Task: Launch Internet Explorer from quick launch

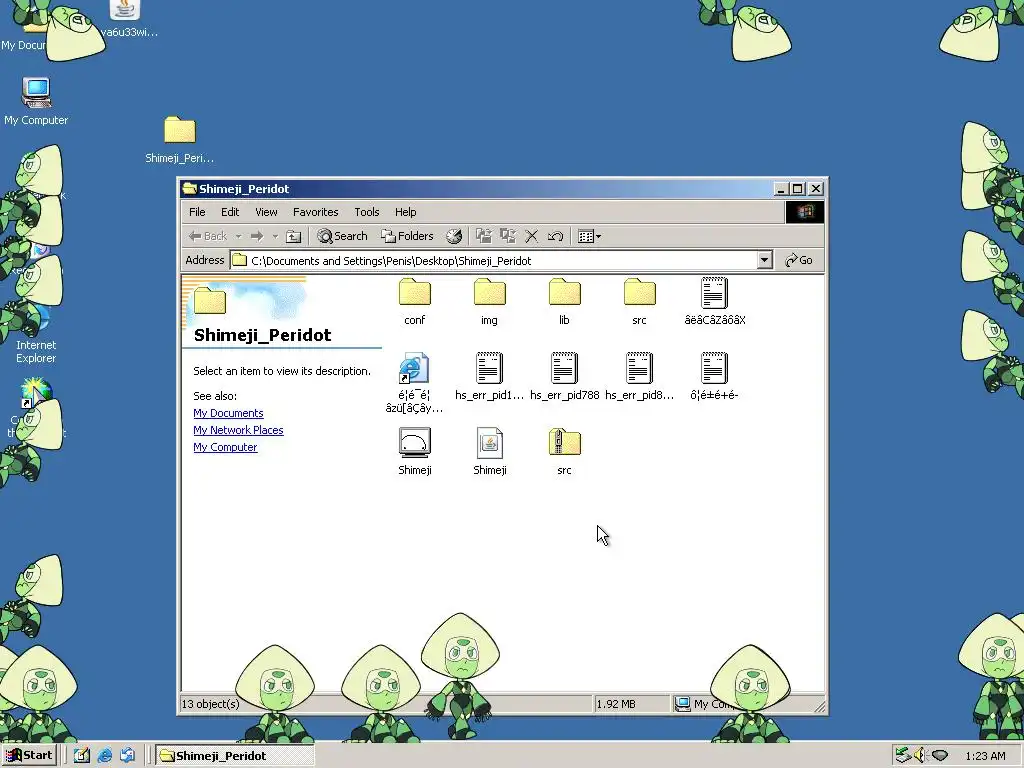Action: click(104, 756)
